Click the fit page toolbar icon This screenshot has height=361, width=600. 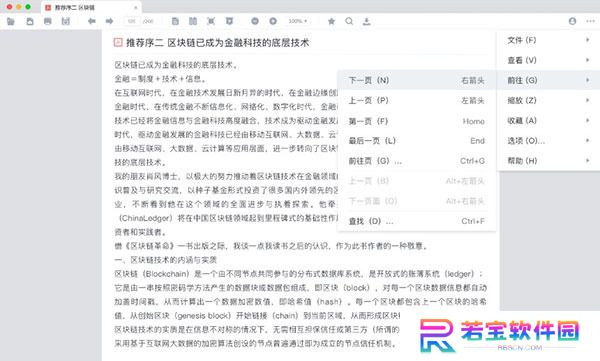click(211, 21)
